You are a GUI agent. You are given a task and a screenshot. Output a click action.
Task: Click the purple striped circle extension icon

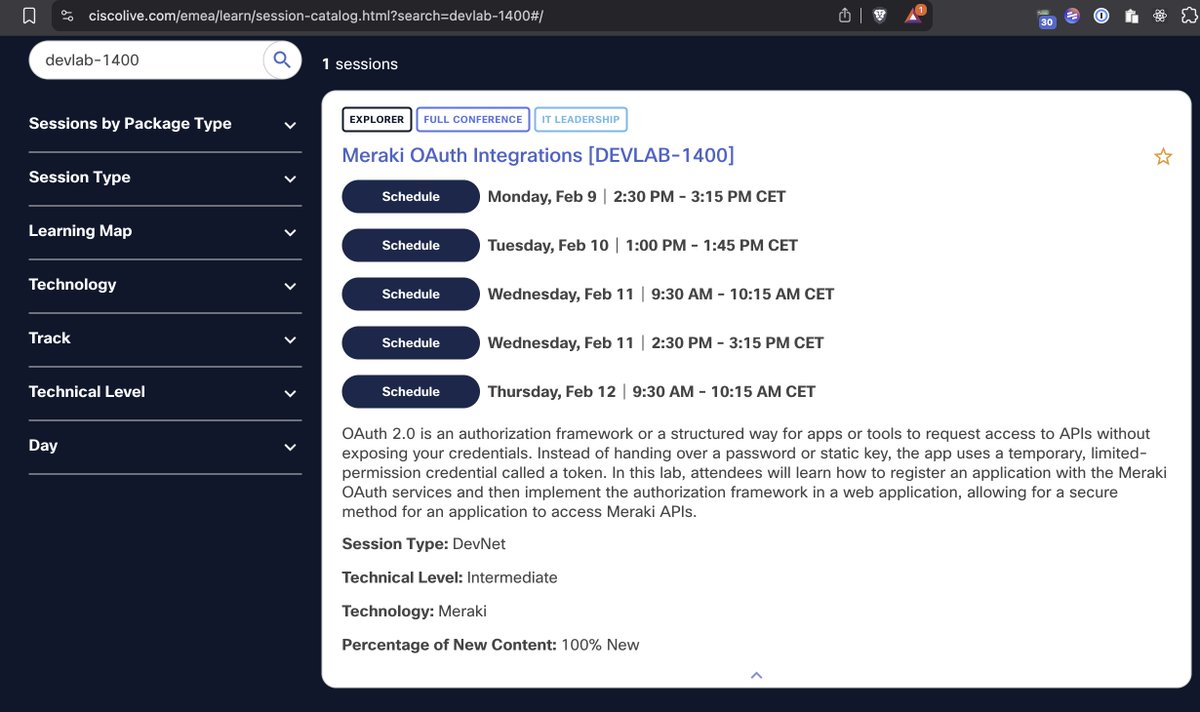pyautogui.click(x=1072, y=15)
